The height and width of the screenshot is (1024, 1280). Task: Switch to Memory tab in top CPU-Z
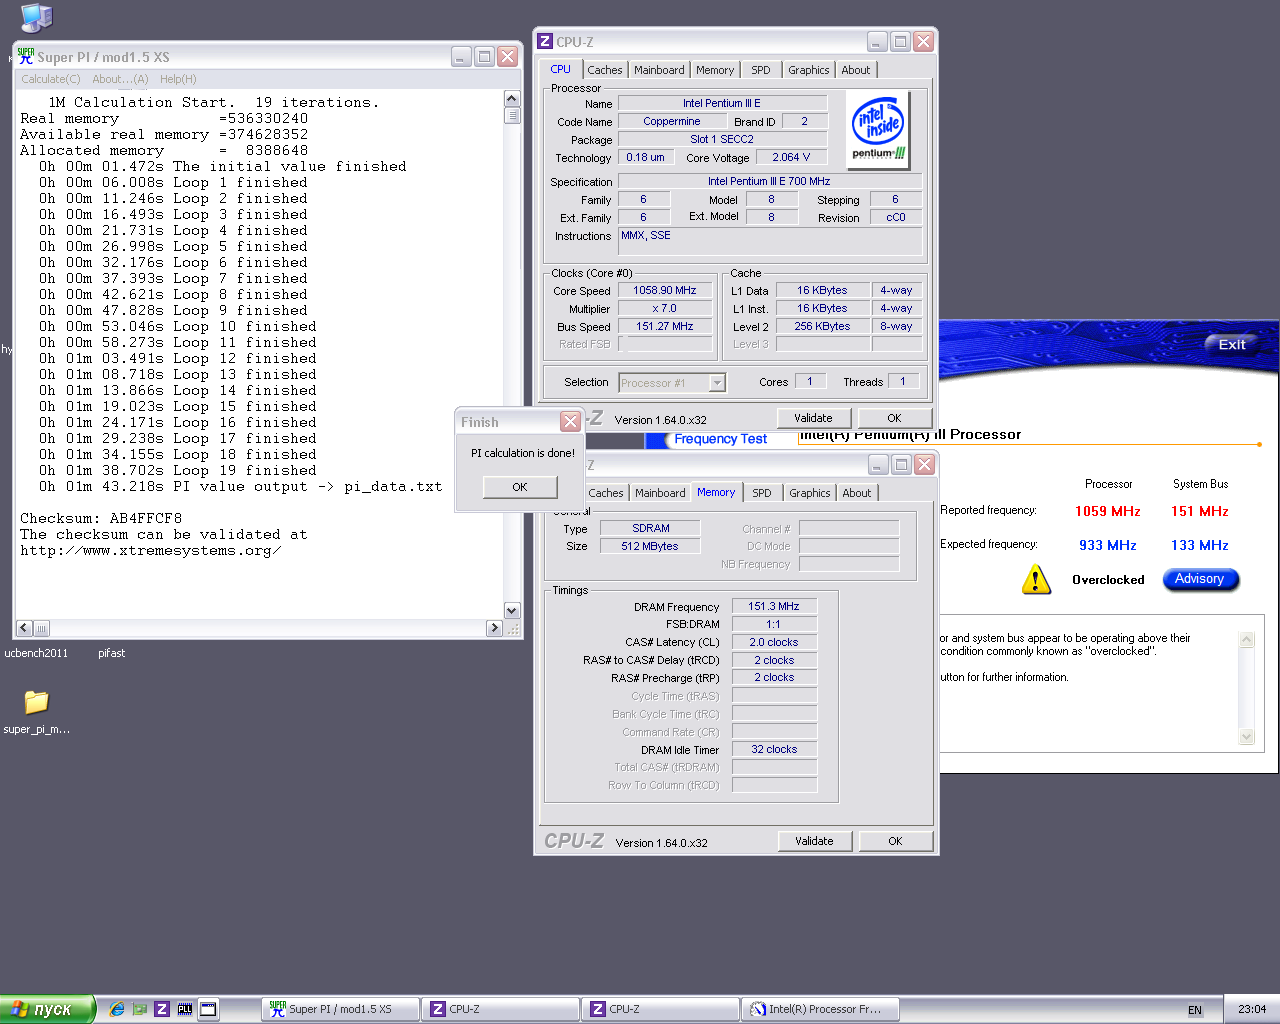(x=715, y=70)
